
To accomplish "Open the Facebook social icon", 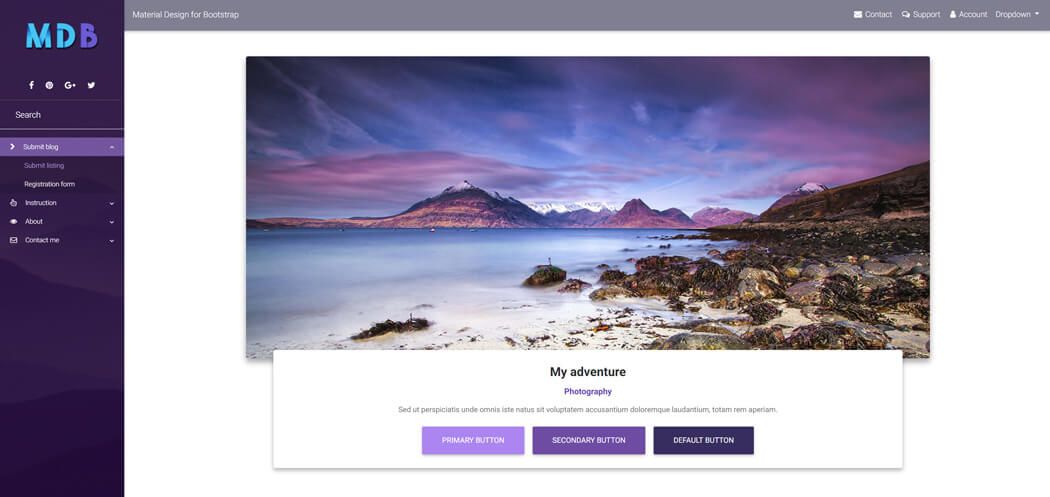I will coord(31,85).
